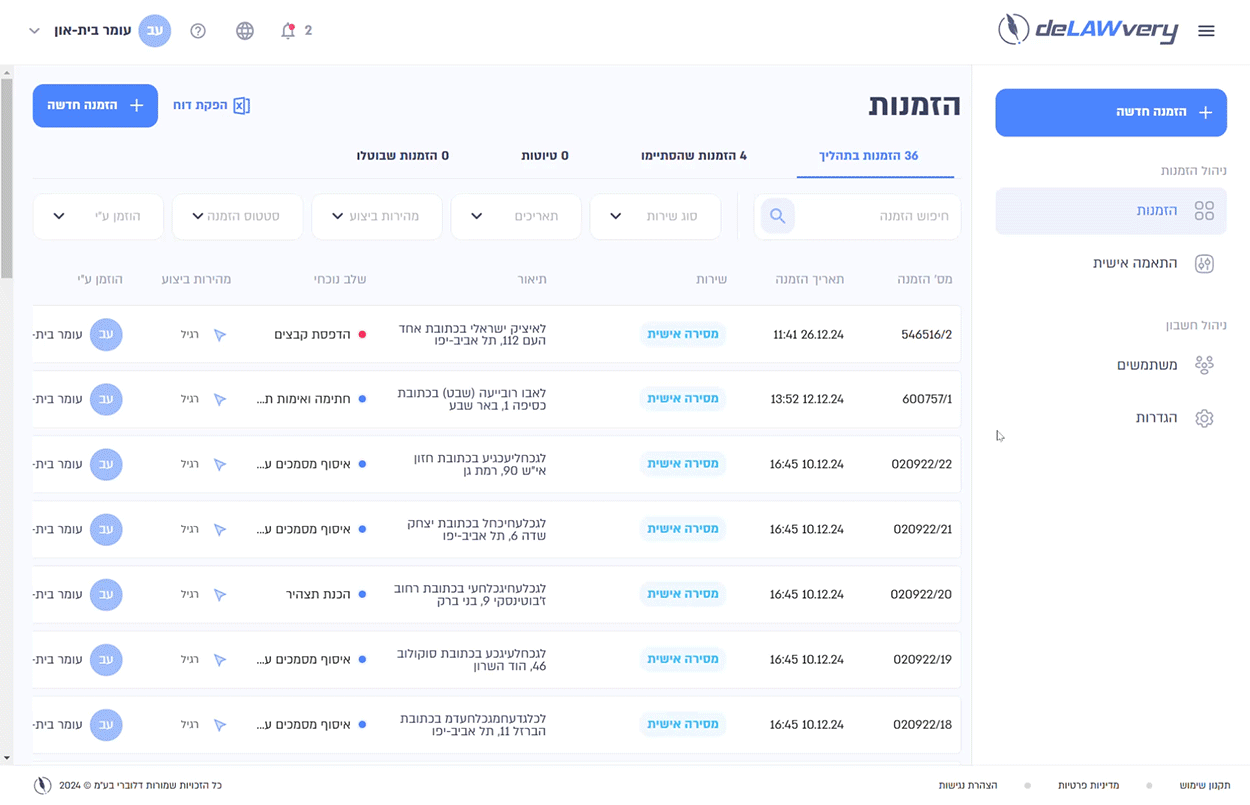Click מדיניות פרטיות footer link
The width and height of the screenshot is (1250, 805).
tap(1088, 786)
